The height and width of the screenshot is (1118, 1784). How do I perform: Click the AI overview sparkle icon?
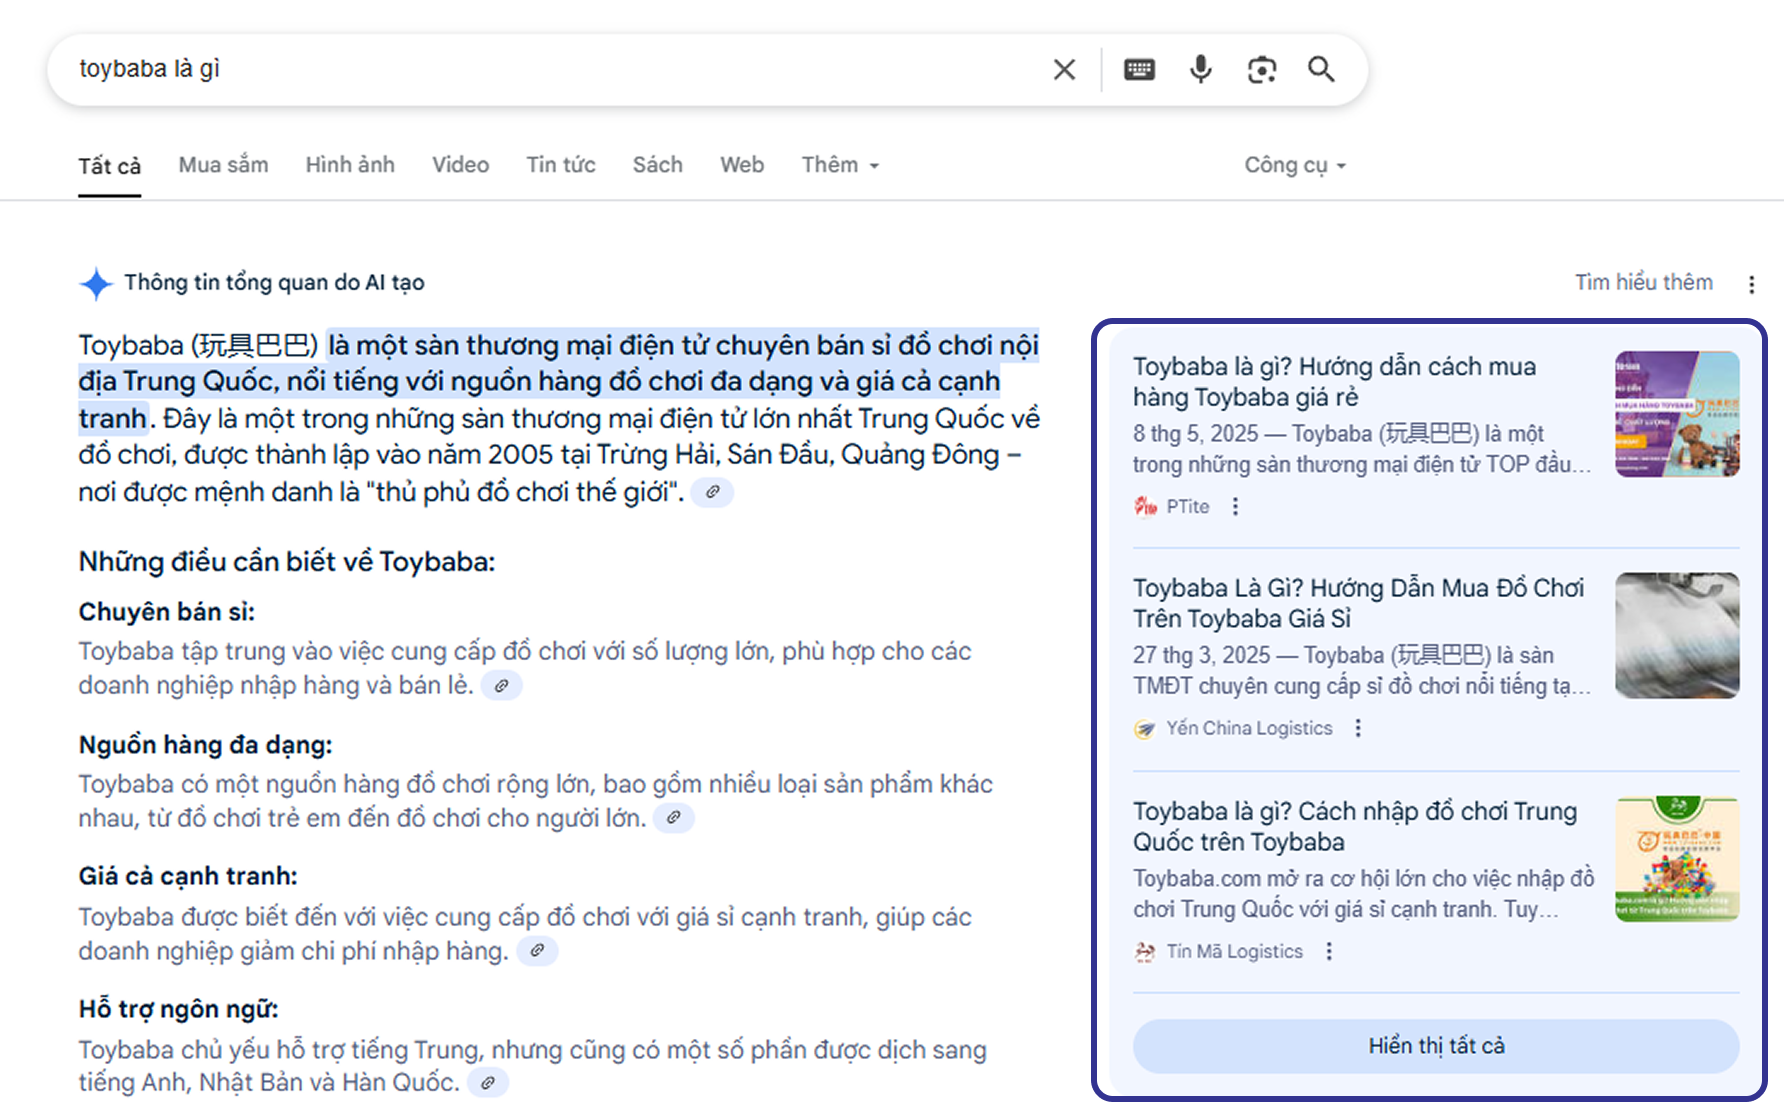point(96,284)
